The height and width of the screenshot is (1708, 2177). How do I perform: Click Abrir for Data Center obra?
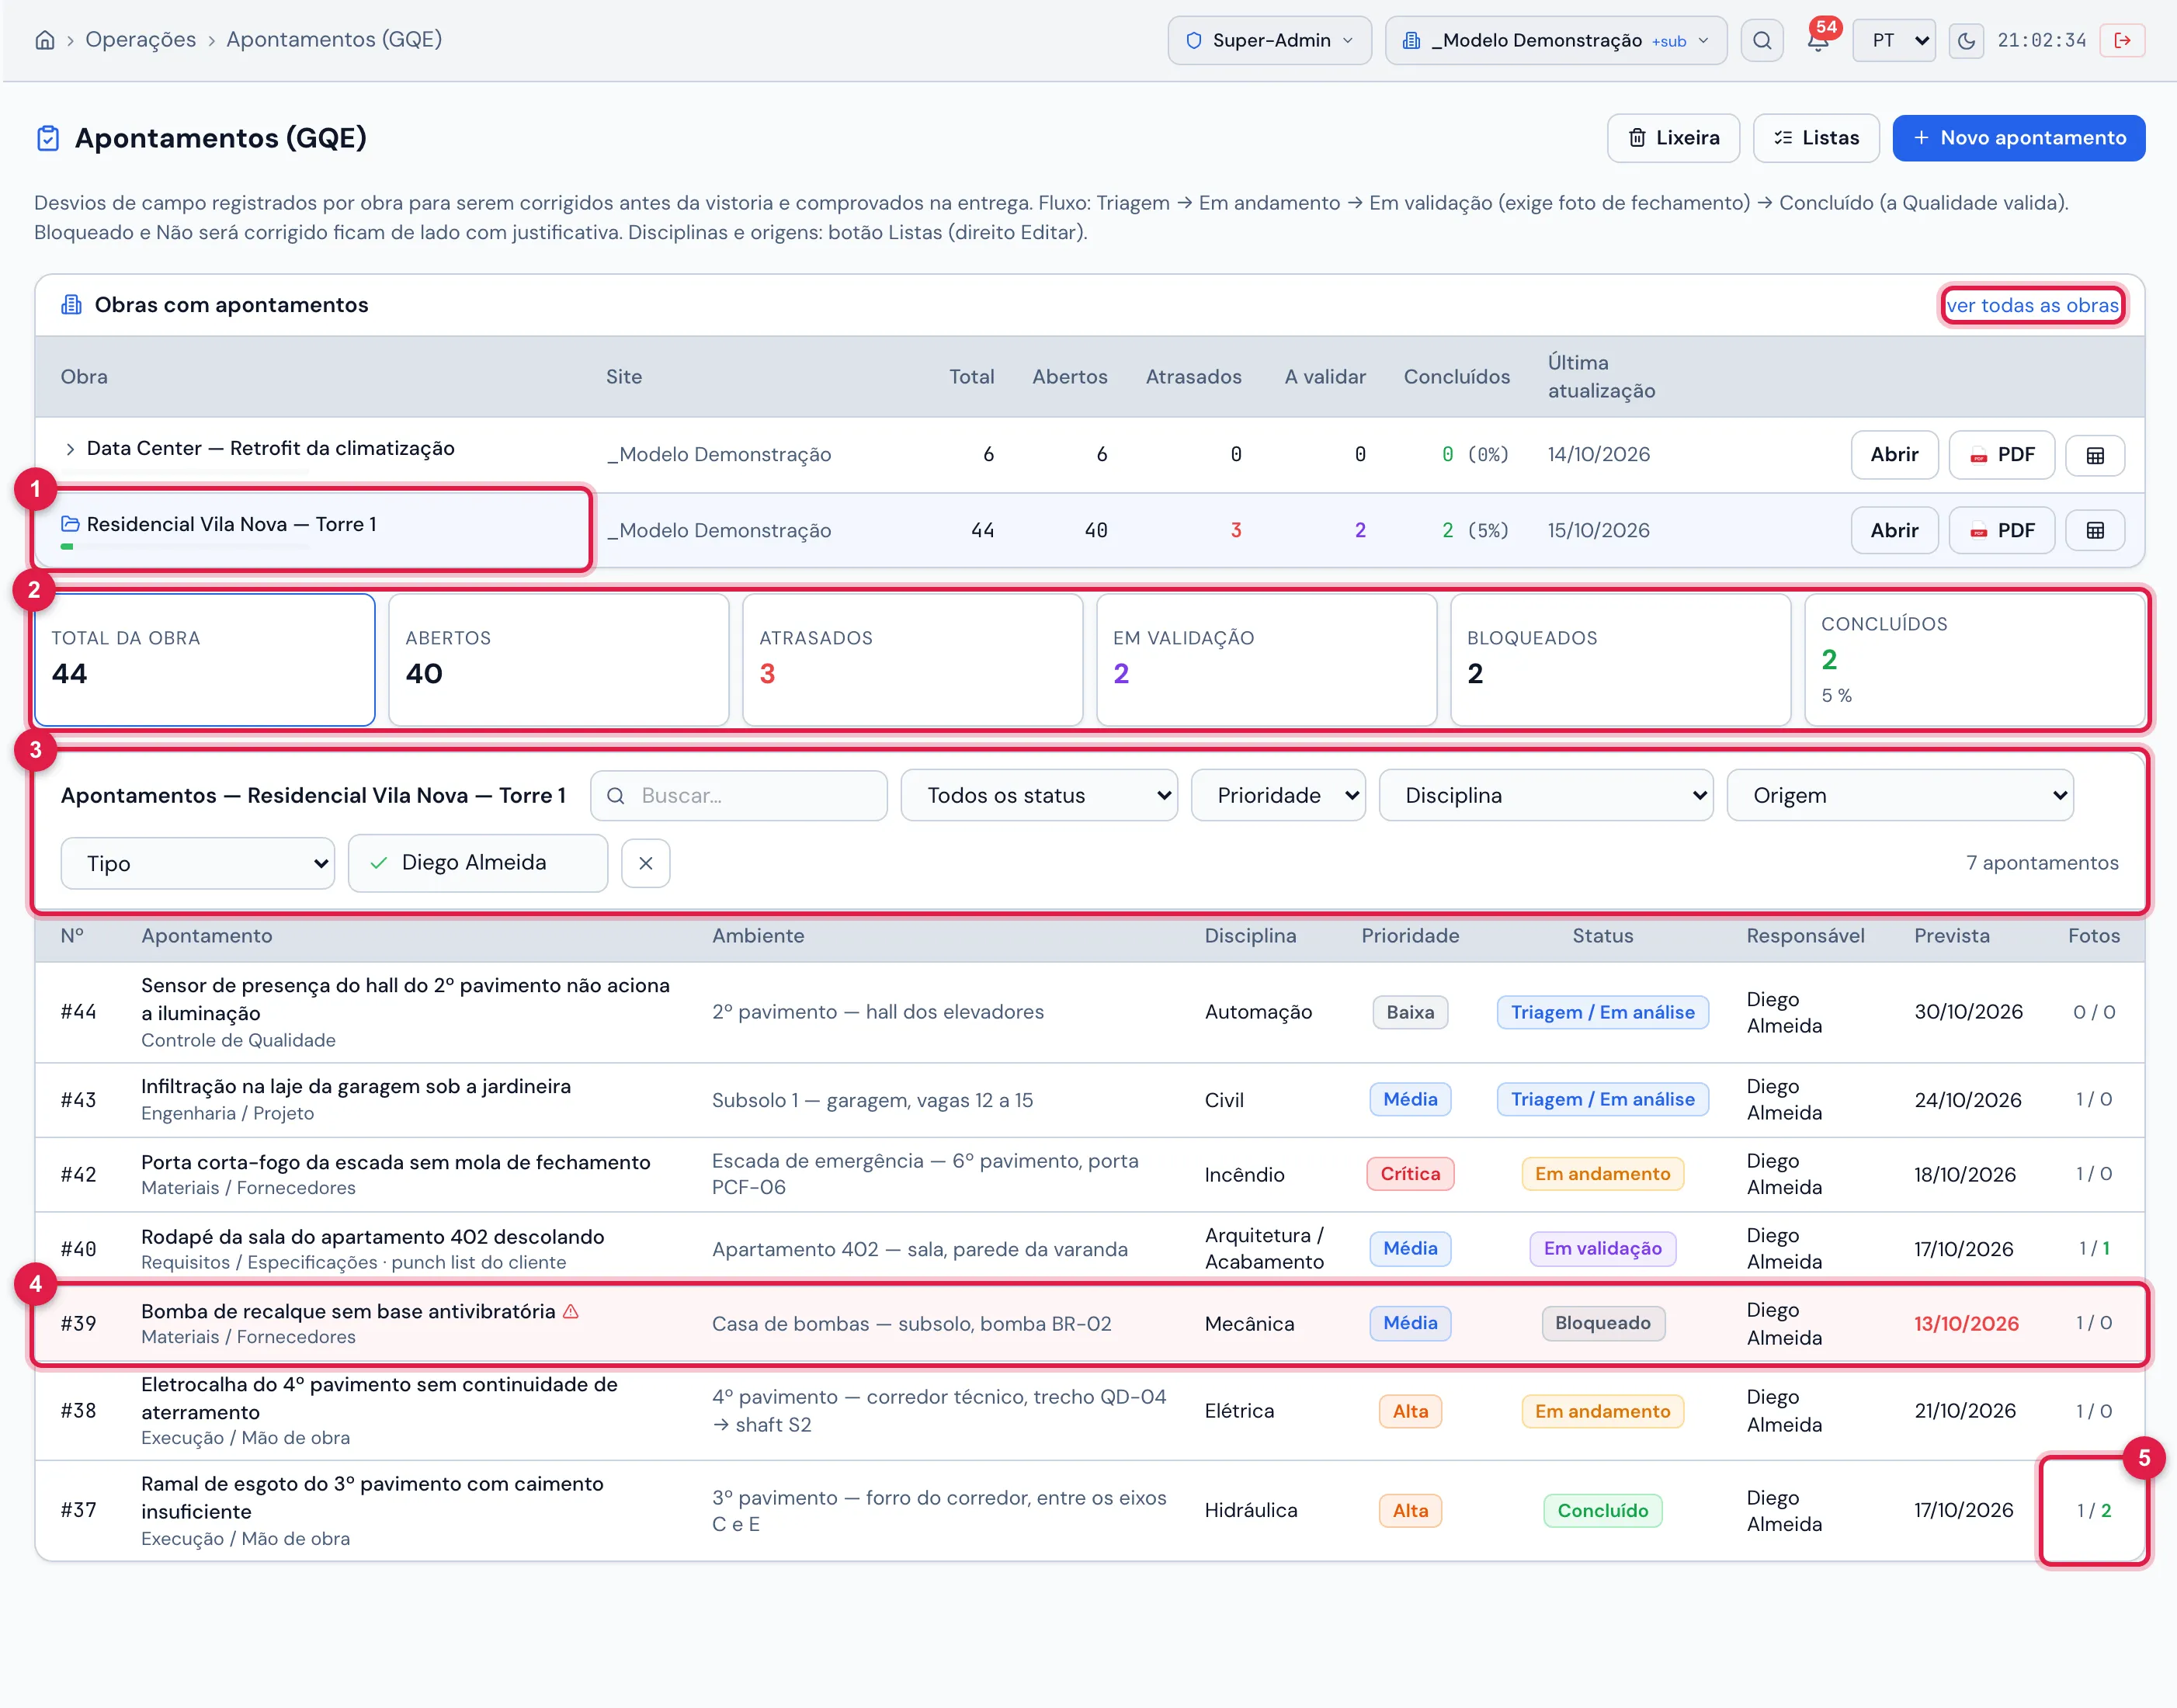(1894, 455)
